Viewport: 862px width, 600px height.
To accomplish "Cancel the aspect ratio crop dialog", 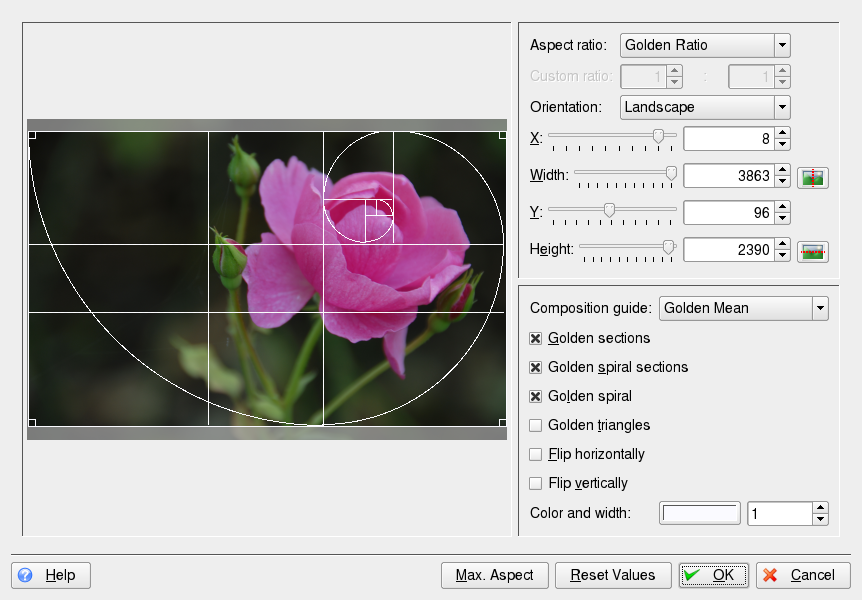I will [803, 575].
